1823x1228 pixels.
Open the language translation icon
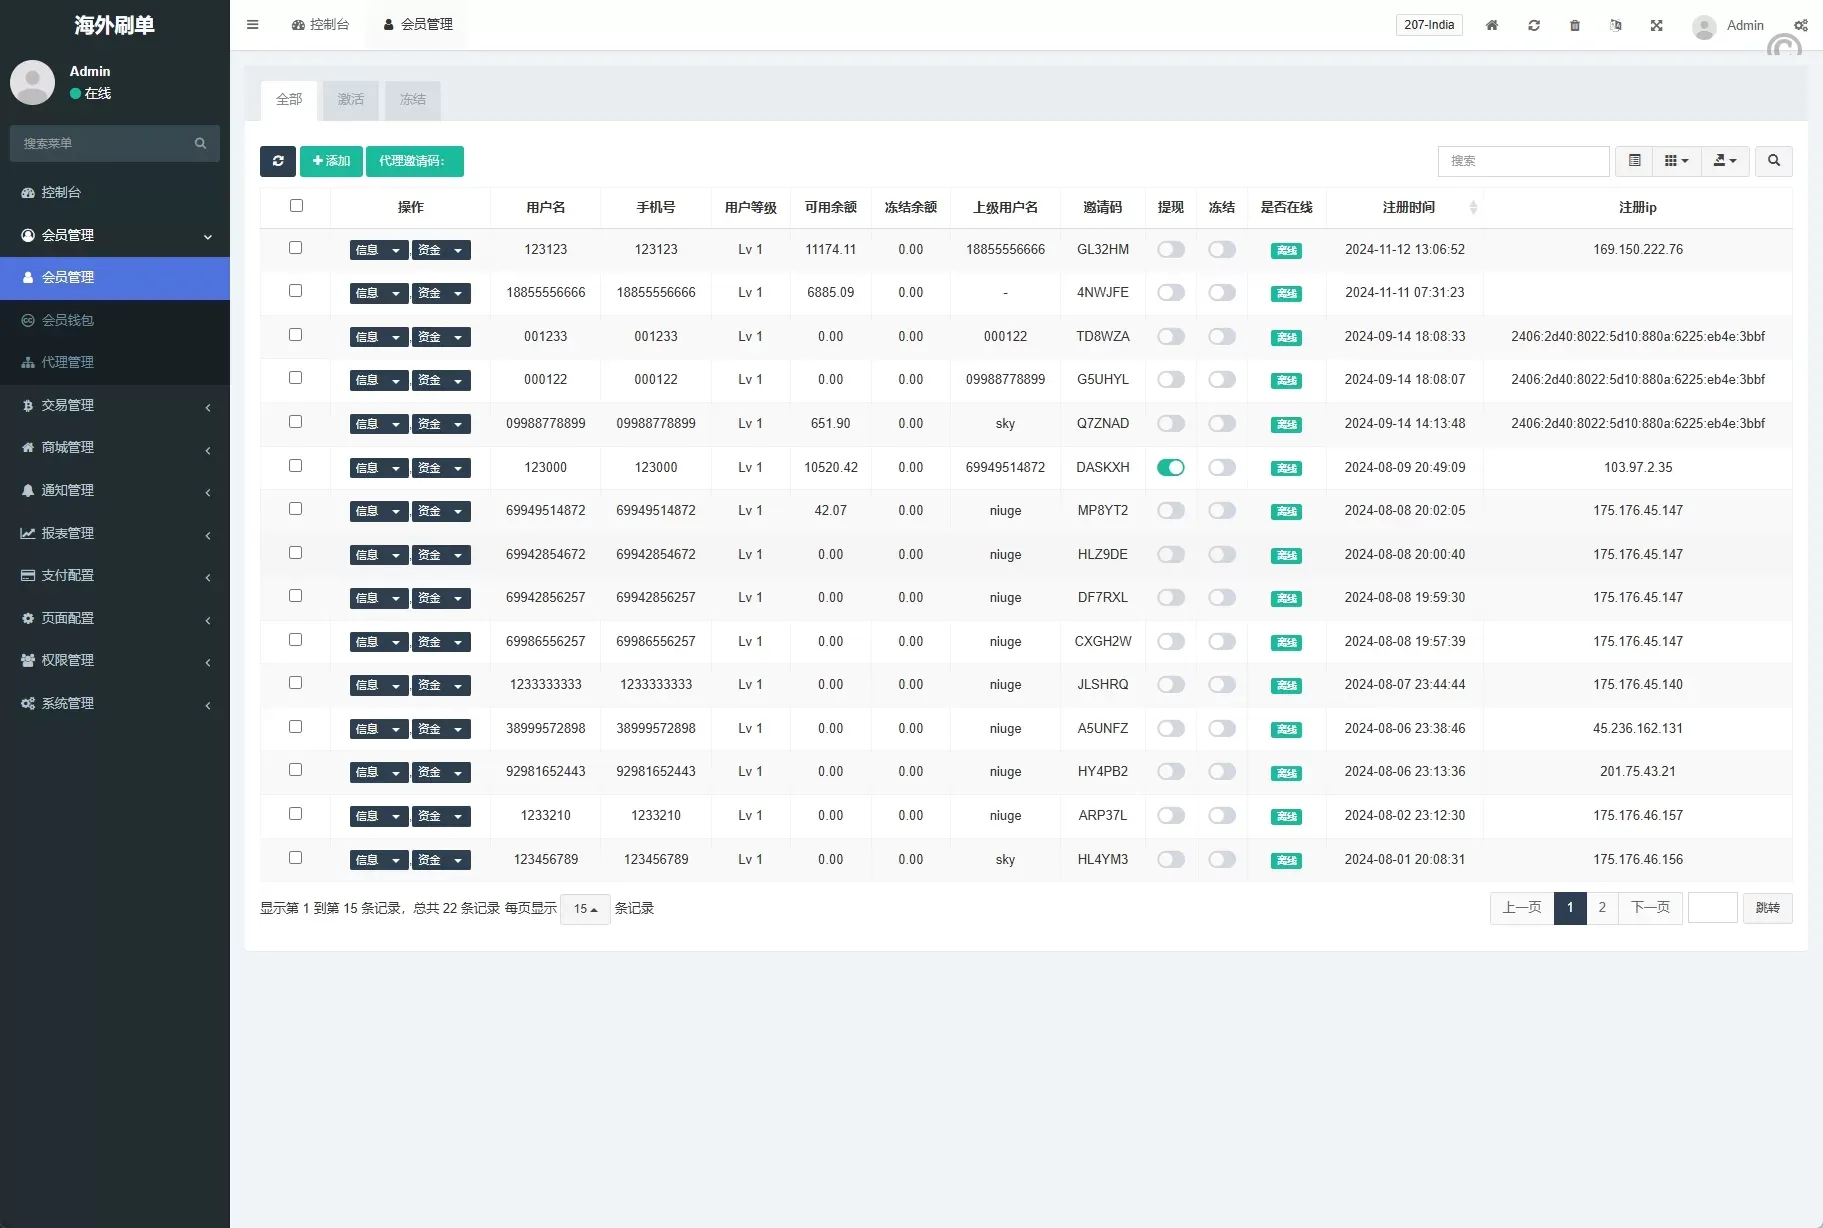click(x=1615, y=25)
